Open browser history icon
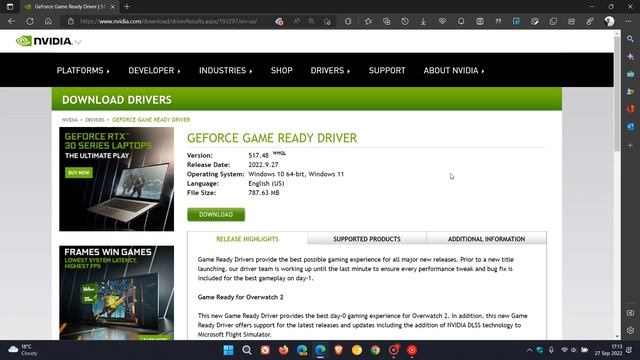 click(405, 21)
